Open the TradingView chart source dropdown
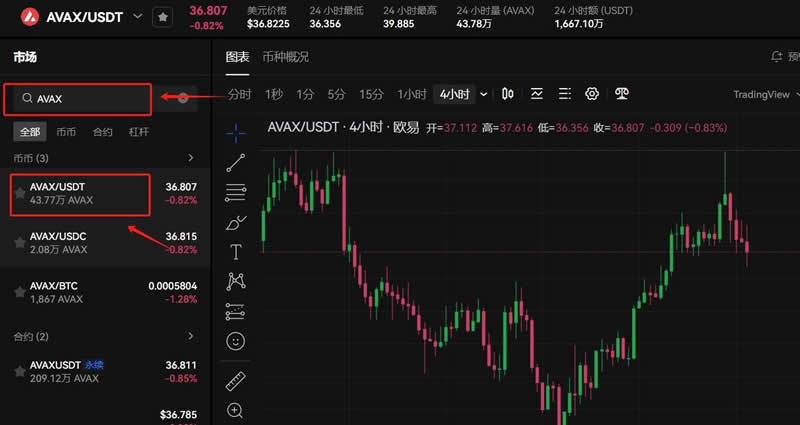Screen dimensions: 800x425 [765, 94]
